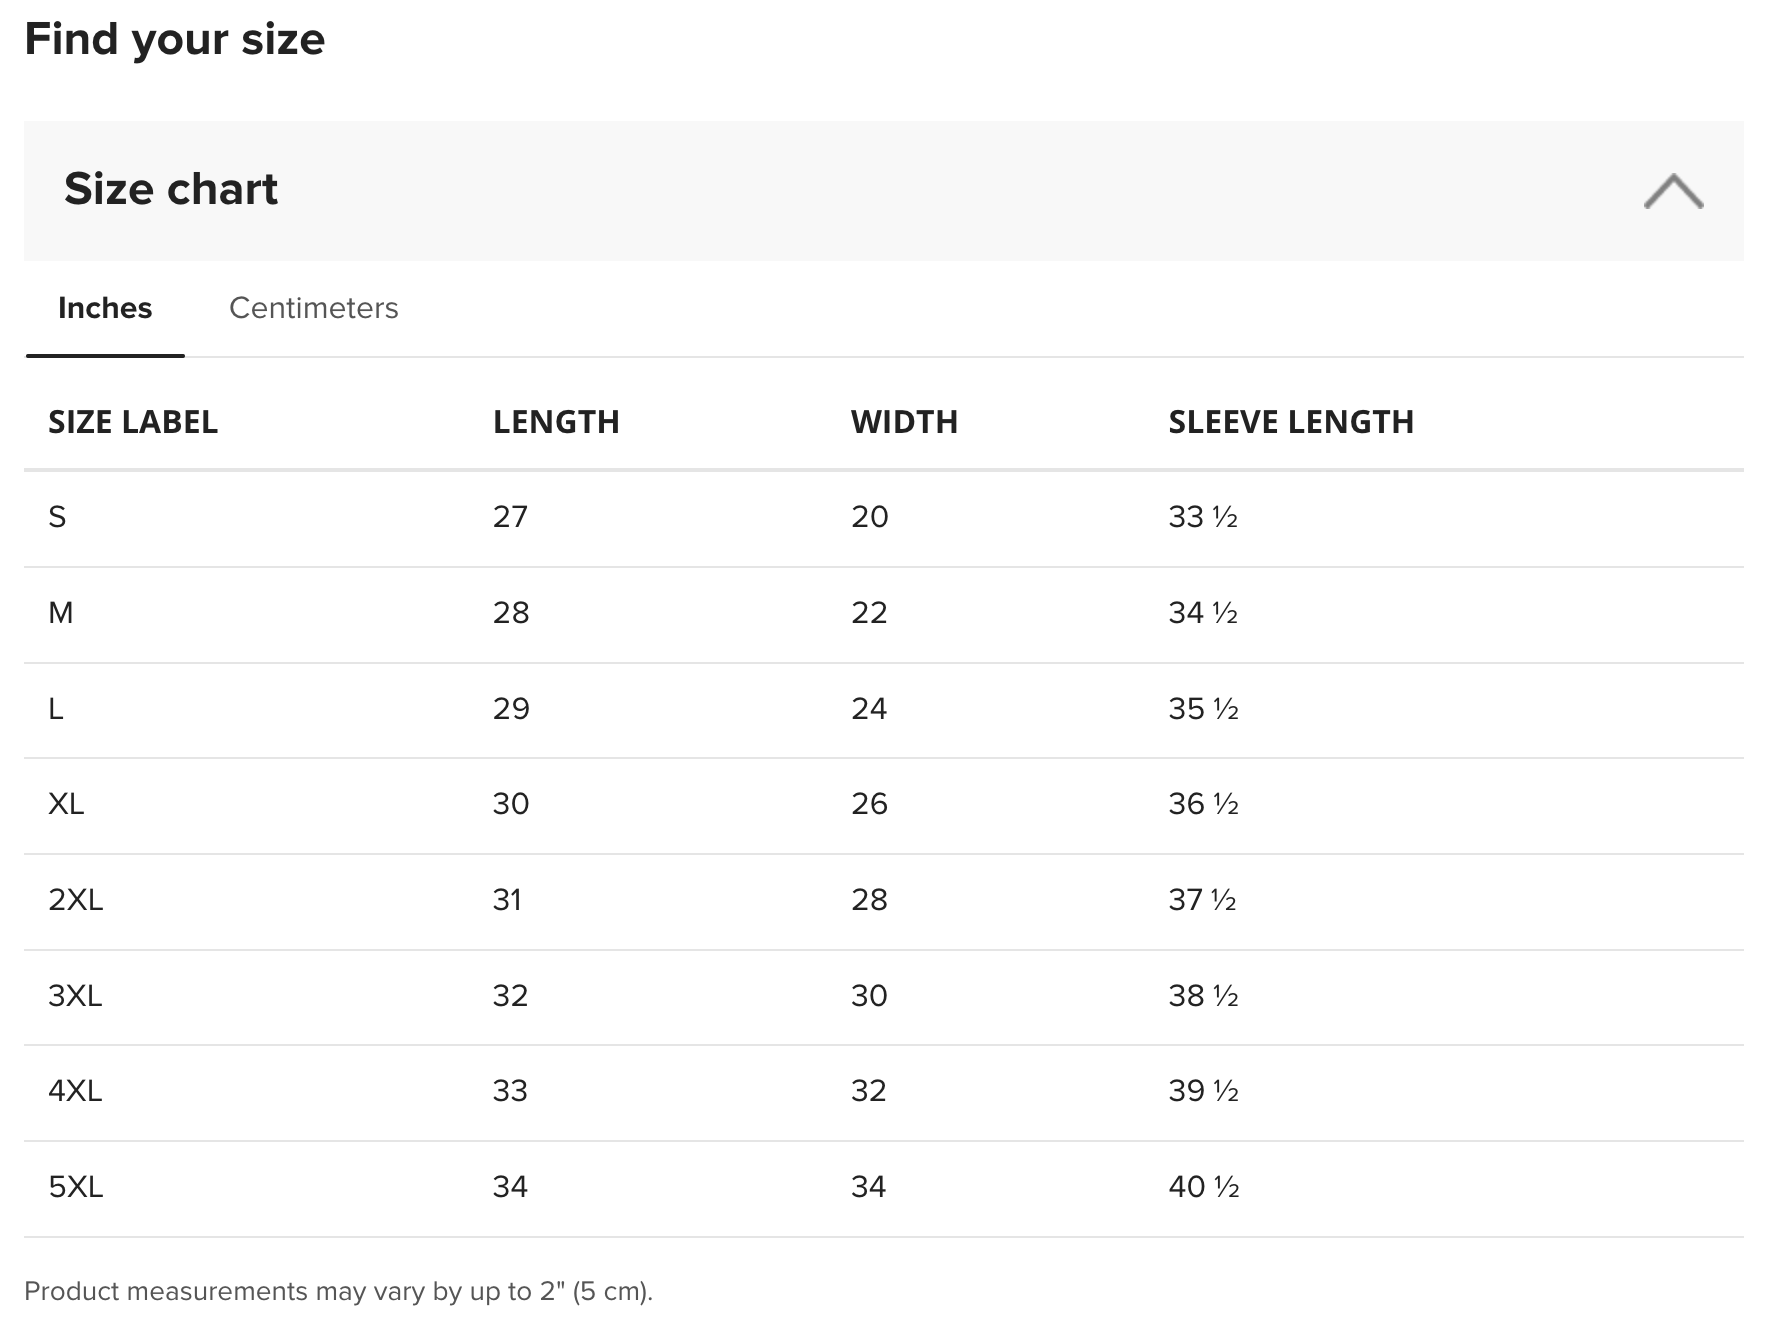Select the XL size row label

[x=66, y=804]
